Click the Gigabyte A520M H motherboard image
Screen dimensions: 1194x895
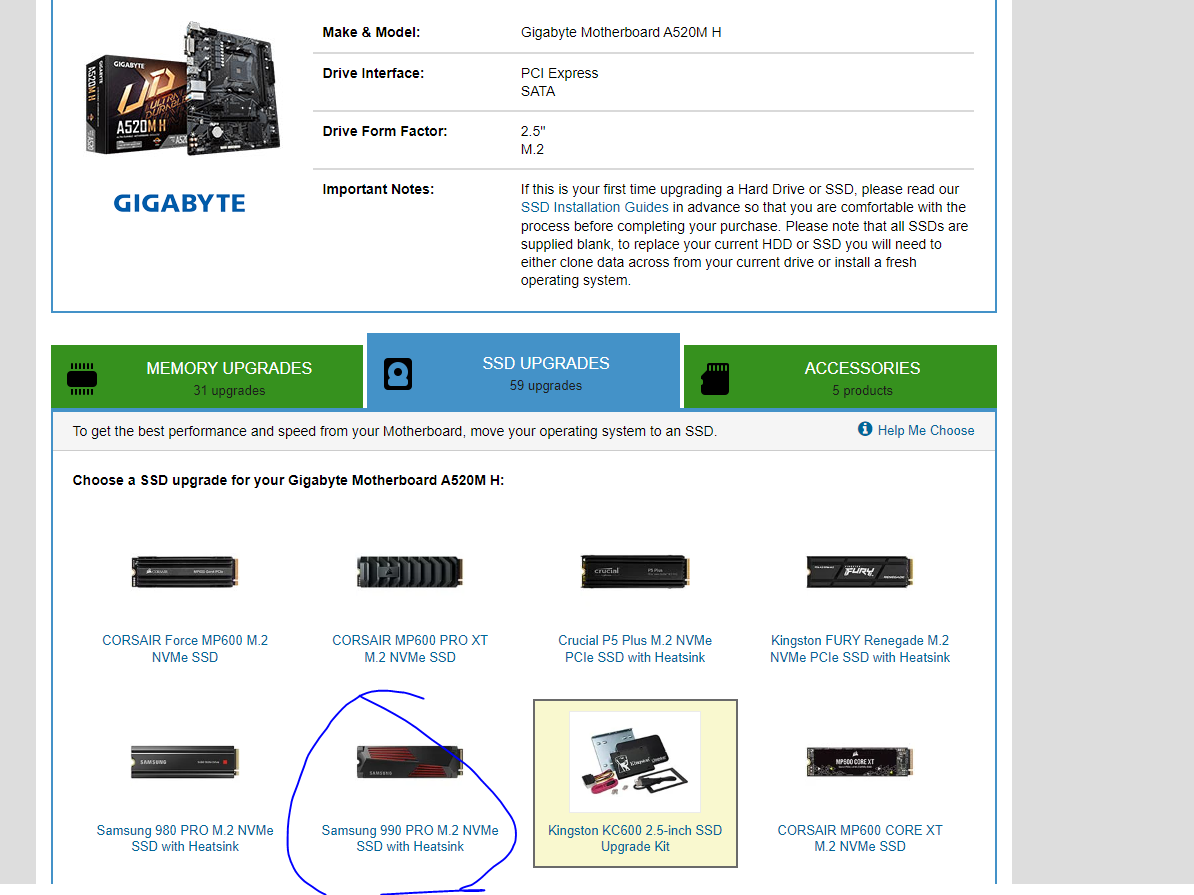coord(183,90)
